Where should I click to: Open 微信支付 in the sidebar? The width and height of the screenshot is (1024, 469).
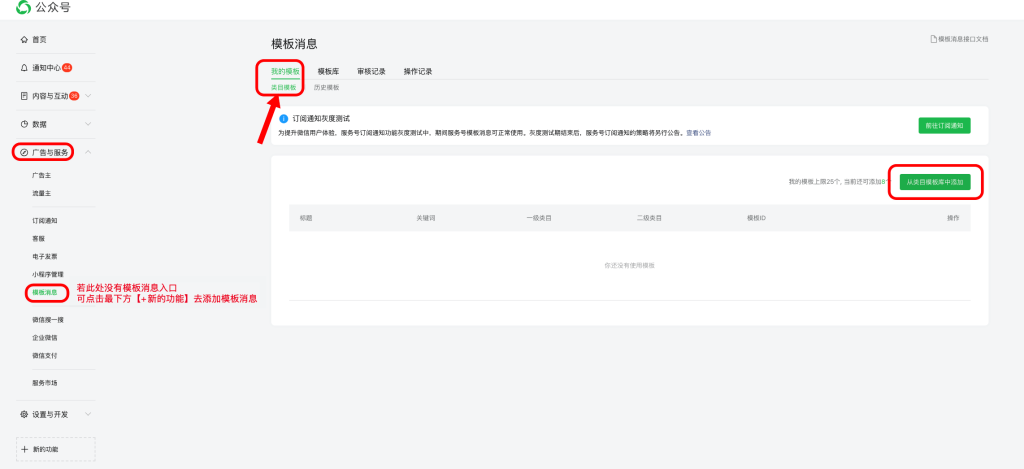pos(45,355)
